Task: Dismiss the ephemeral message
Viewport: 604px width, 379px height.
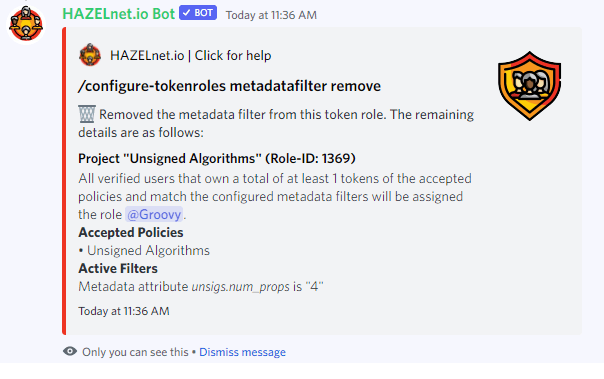Action: 242,352
